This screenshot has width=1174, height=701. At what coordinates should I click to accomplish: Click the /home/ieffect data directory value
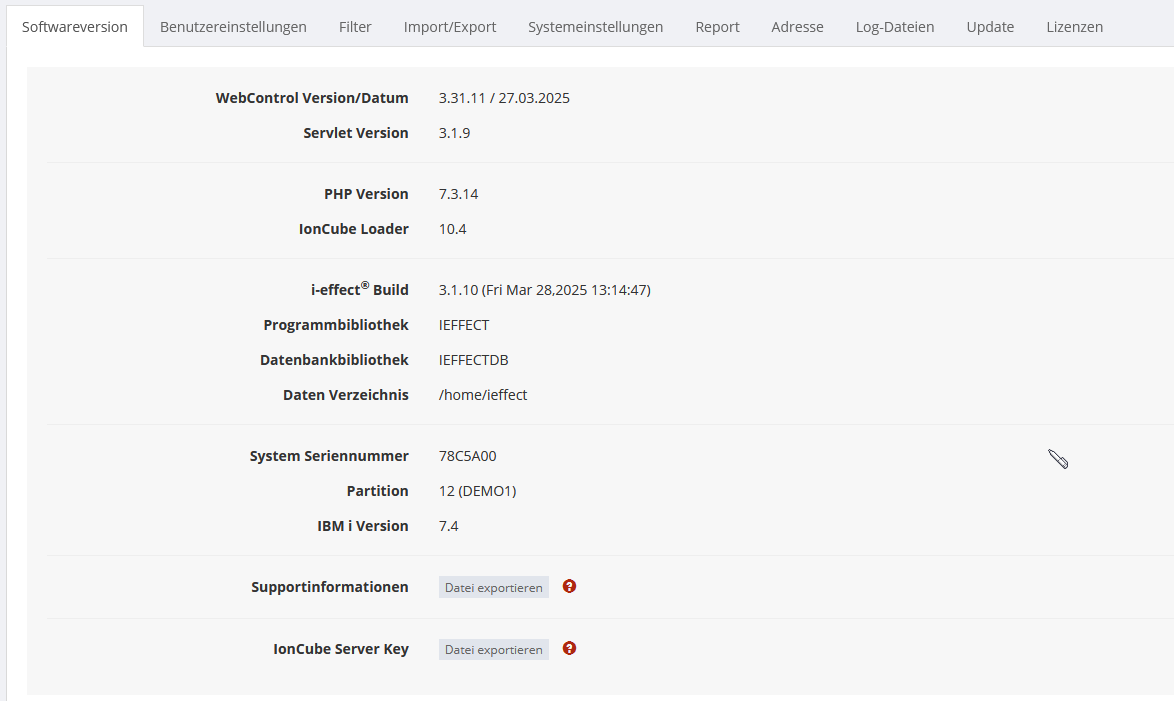click(x=483, y=395)
